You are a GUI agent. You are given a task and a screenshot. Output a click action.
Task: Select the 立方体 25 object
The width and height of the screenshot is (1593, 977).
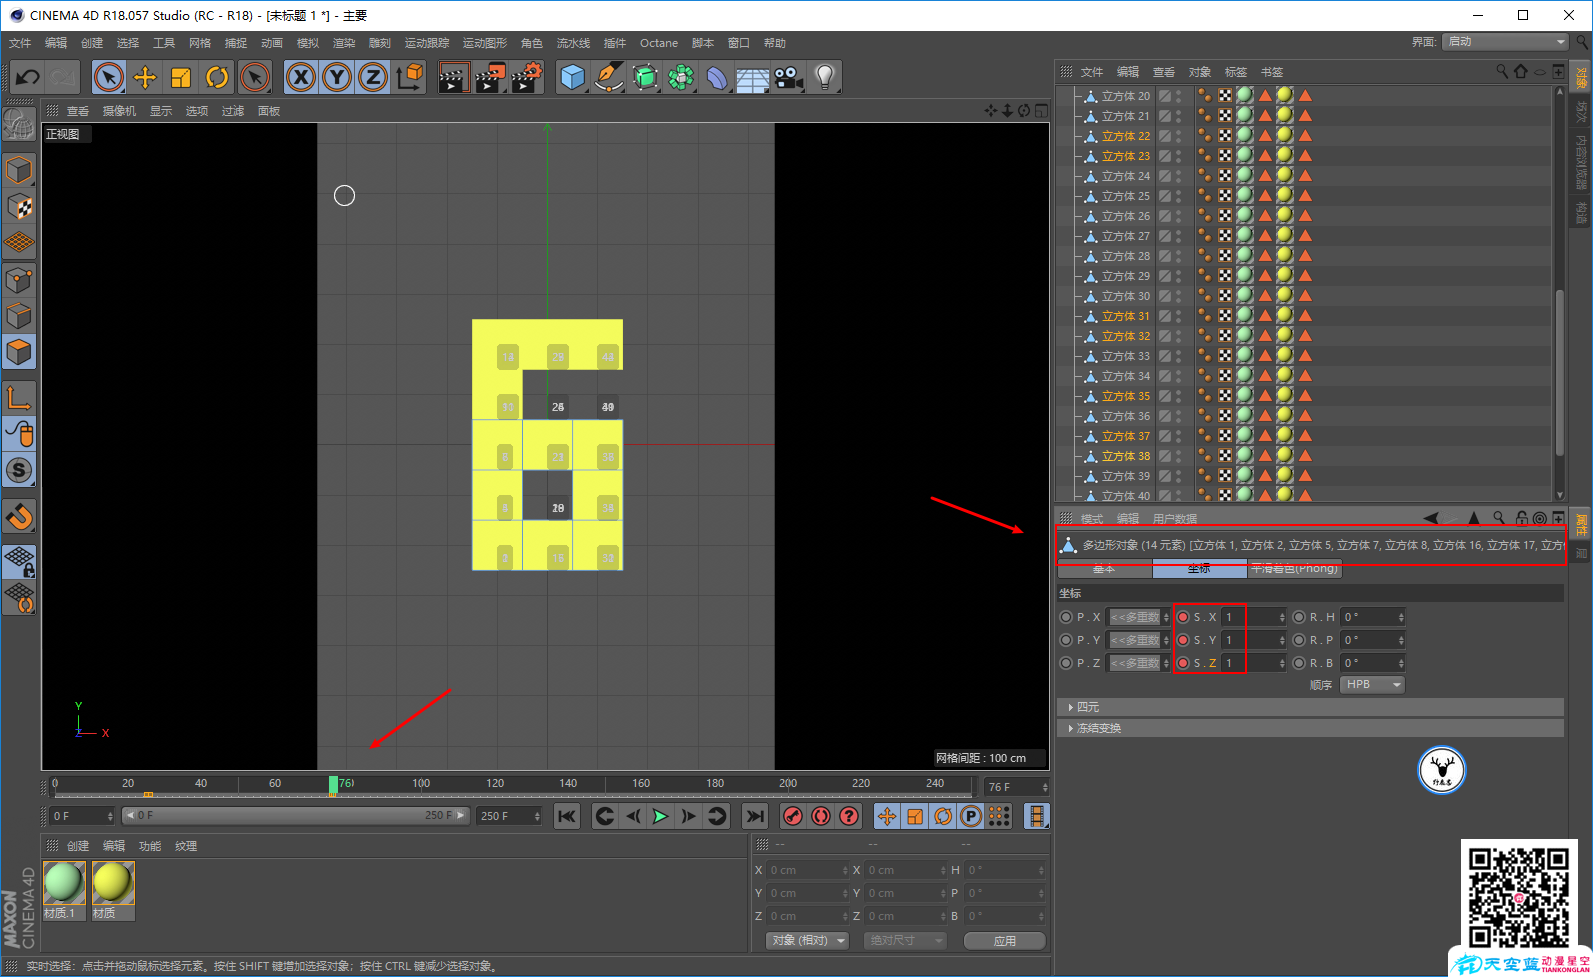tap(1125, 196)
